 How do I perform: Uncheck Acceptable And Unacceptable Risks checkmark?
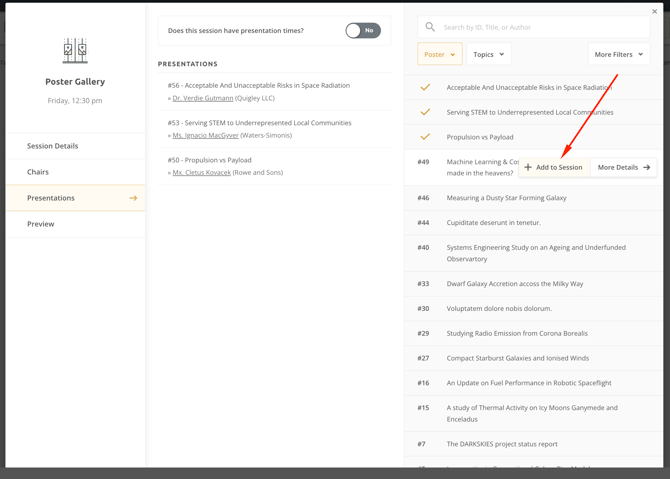[425, 88]
